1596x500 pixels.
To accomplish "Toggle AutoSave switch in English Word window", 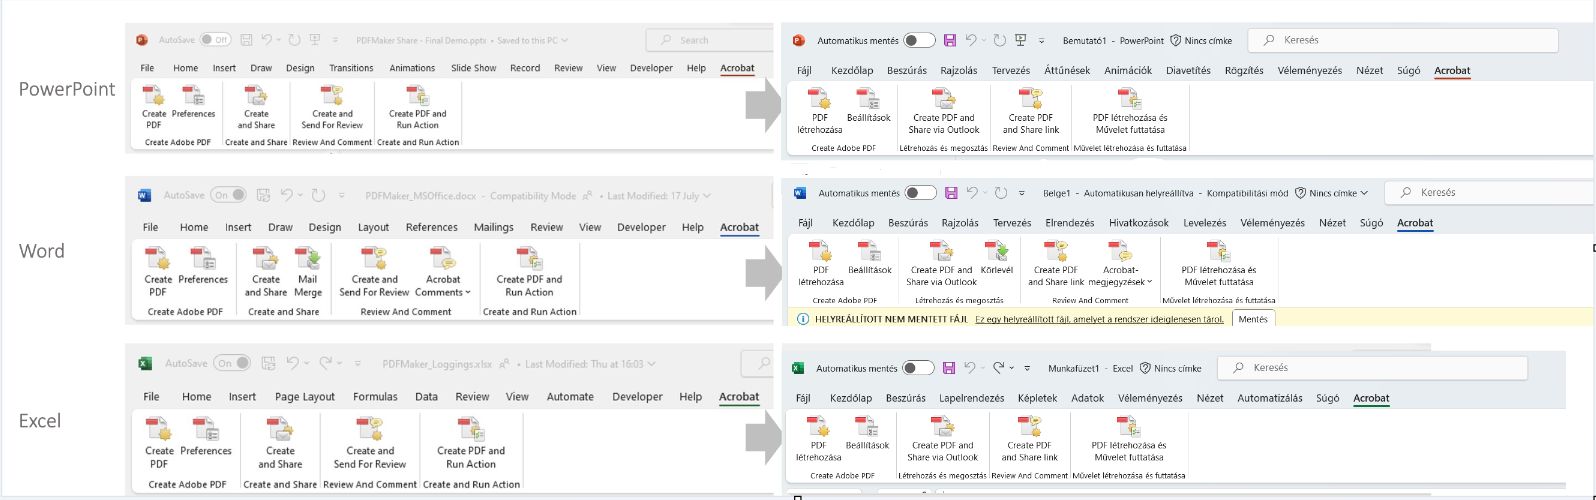I will [x=226, y=196].
